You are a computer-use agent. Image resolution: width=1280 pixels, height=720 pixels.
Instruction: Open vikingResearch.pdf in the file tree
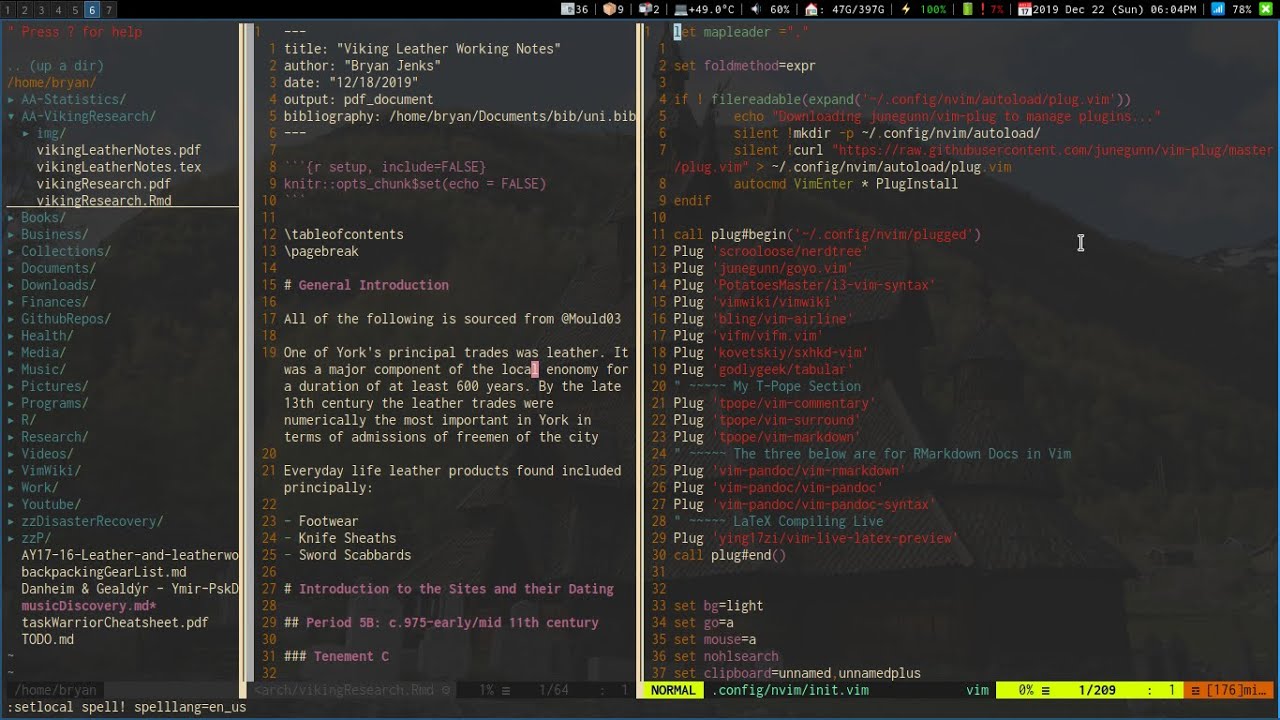pos(104,185)
